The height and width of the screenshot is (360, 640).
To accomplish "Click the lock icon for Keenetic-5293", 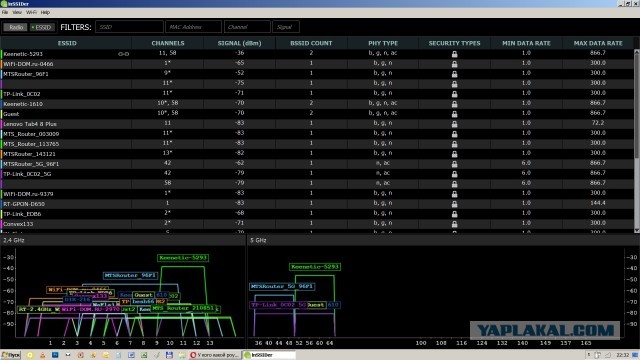I will (454, 54).
